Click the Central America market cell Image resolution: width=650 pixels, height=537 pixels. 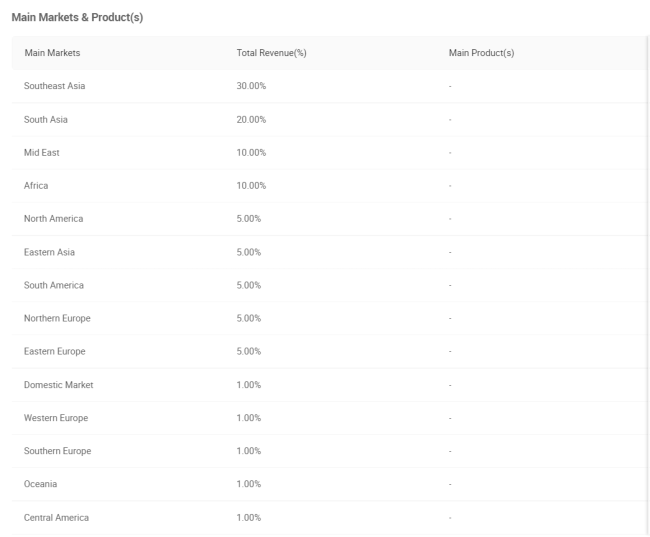(56, 518)
